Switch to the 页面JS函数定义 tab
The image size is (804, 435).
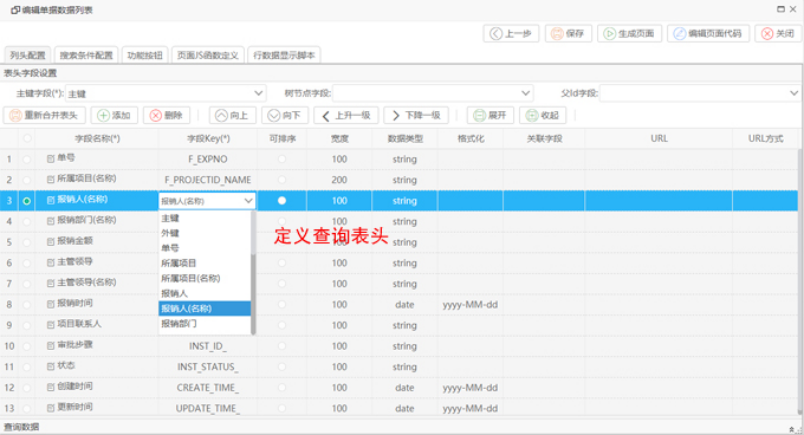[208, 55]
